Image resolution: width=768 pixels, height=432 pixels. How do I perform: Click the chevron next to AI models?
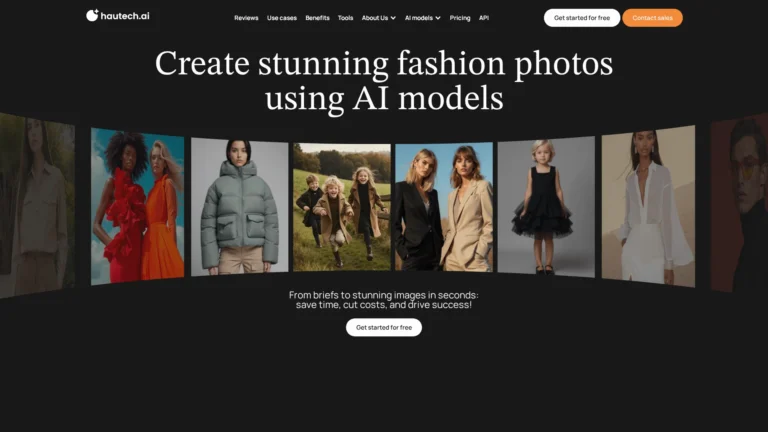[x=438, y=18]
